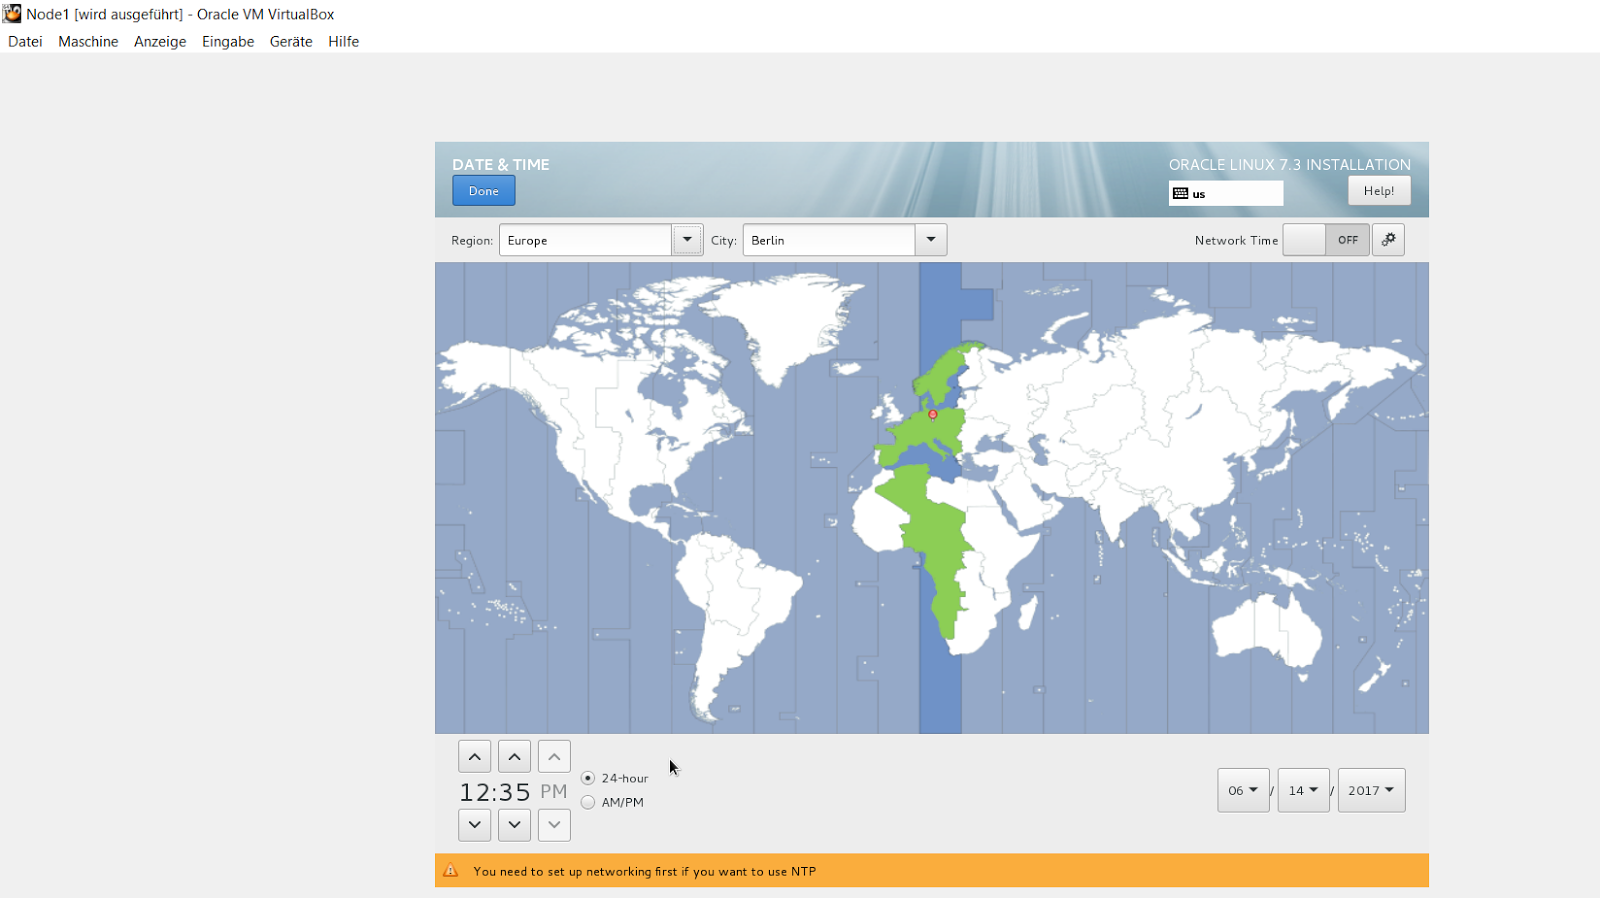Click the VirtualBox icon in title bar
1600x898 pixels.
12,13
